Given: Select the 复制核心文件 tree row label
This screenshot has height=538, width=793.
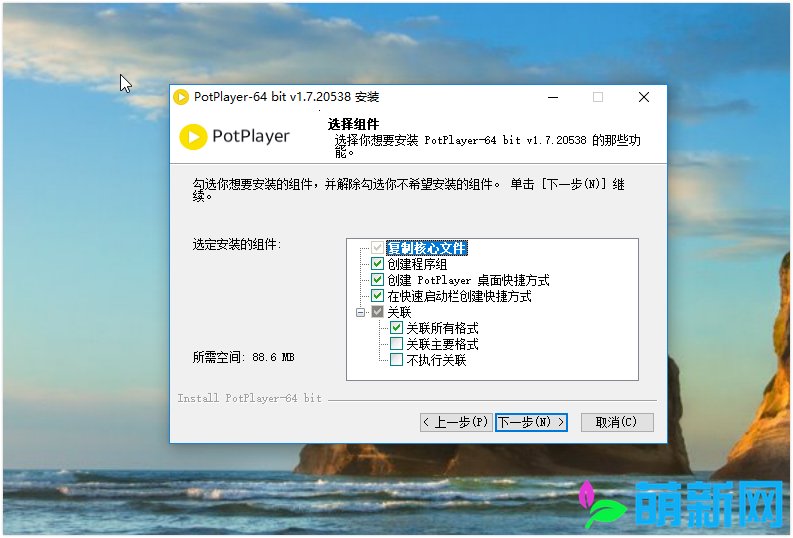Looking at the screenshot, I should (427, 248).
